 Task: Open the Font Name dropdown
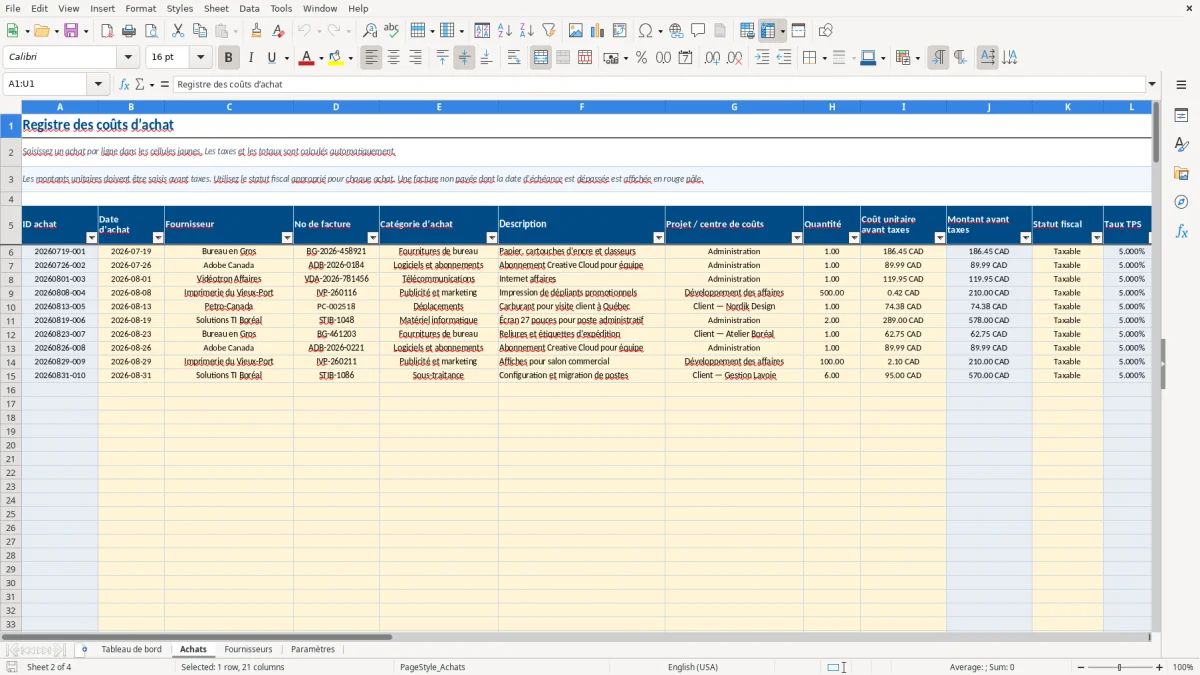[x=128, y=58]
